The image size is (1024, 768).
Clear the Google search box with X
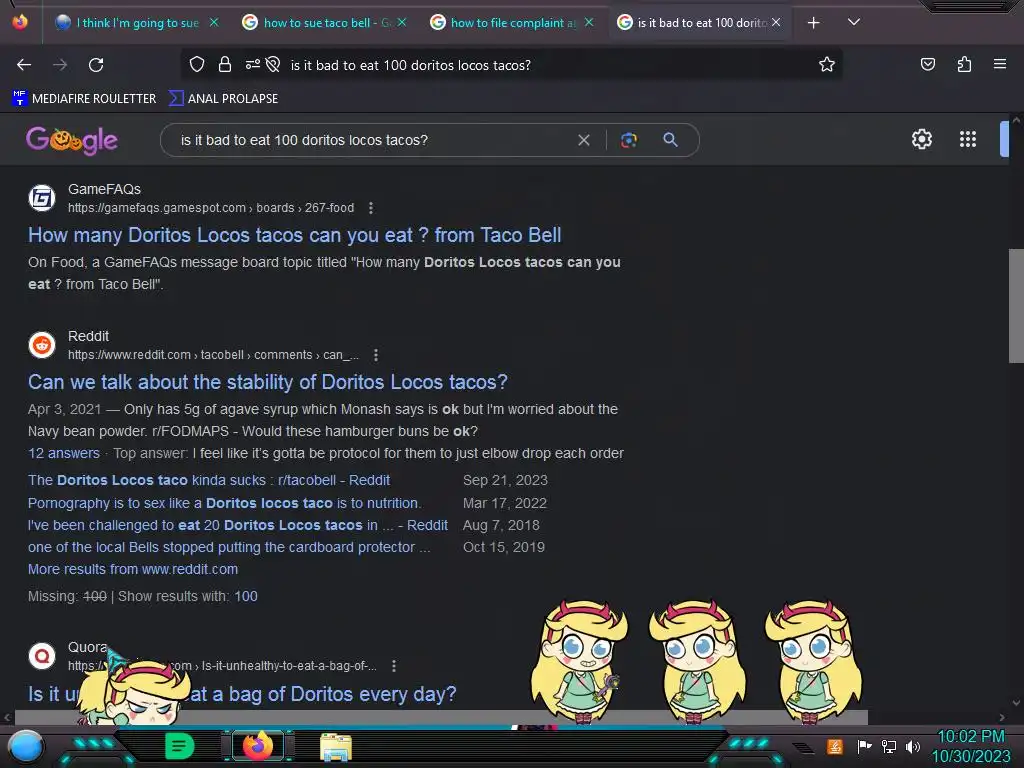coord(584,140)
